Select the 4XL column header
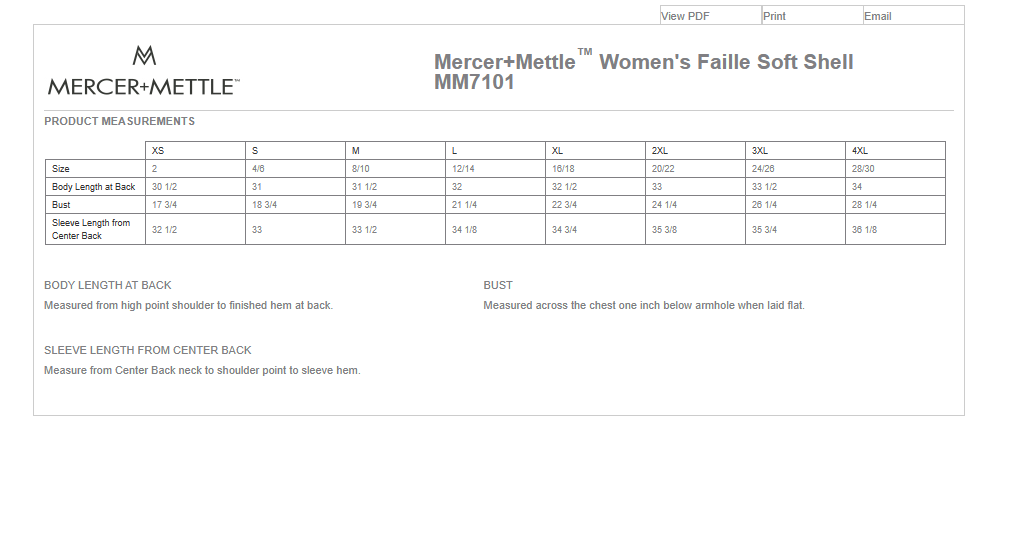Screen dimensions: 1020x541 pos(859,150)
